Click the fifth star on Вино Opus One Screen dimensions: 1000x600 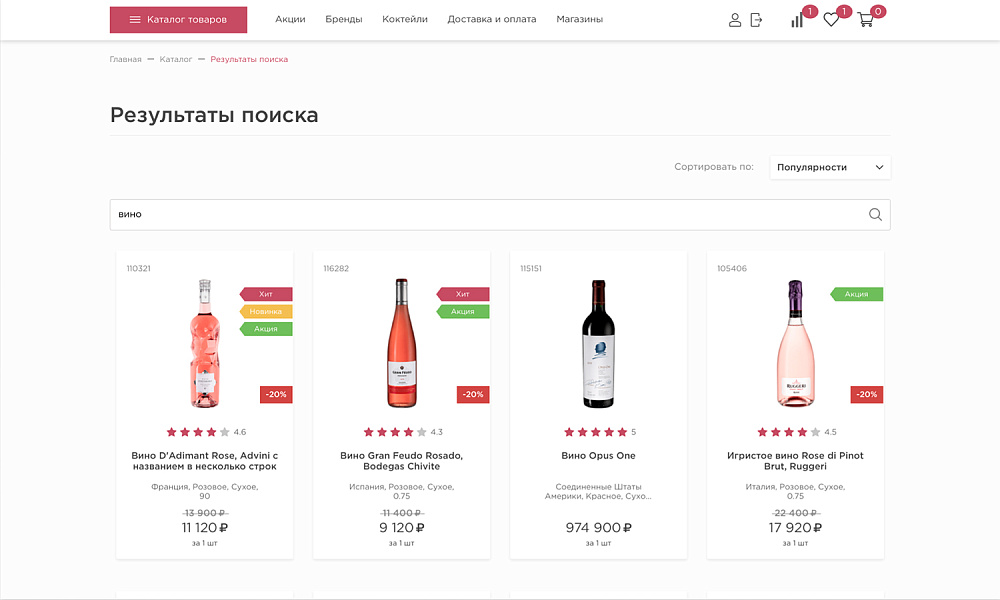click(x=620, y=432)
